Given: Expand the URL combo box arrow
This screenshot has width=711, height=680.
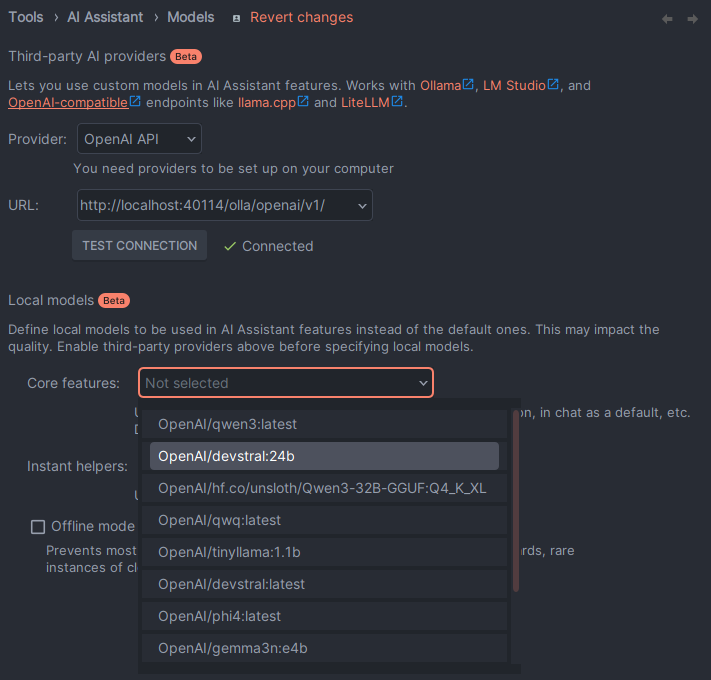Looking at the screenshot, I should 362,206.
